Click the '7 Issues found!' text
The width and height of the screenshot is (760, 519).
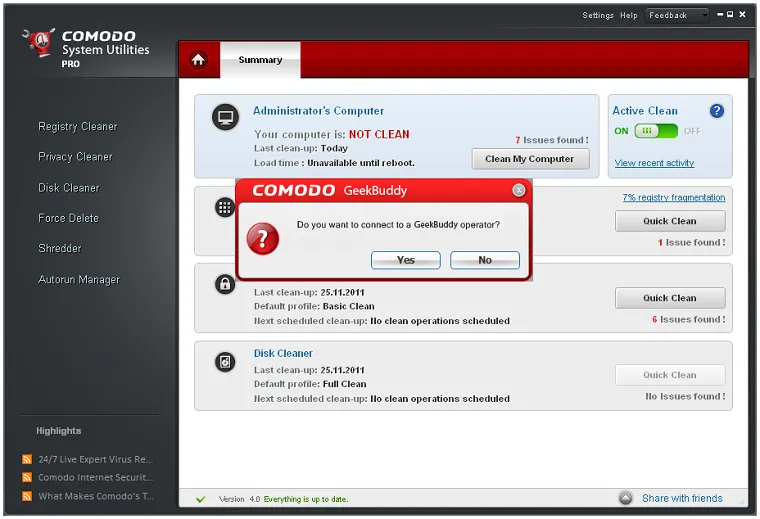coord(552,140)
